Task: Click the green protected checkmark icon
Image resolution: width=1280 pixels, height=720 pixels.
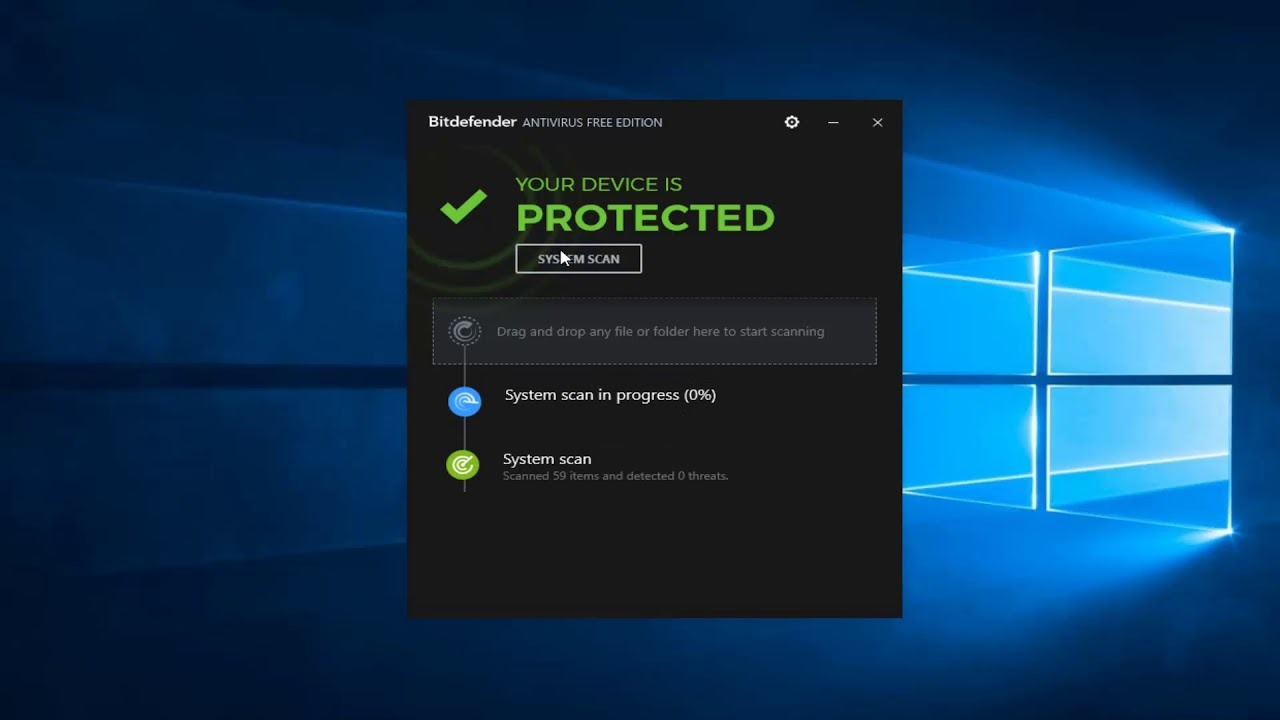Action: point(463,206)
